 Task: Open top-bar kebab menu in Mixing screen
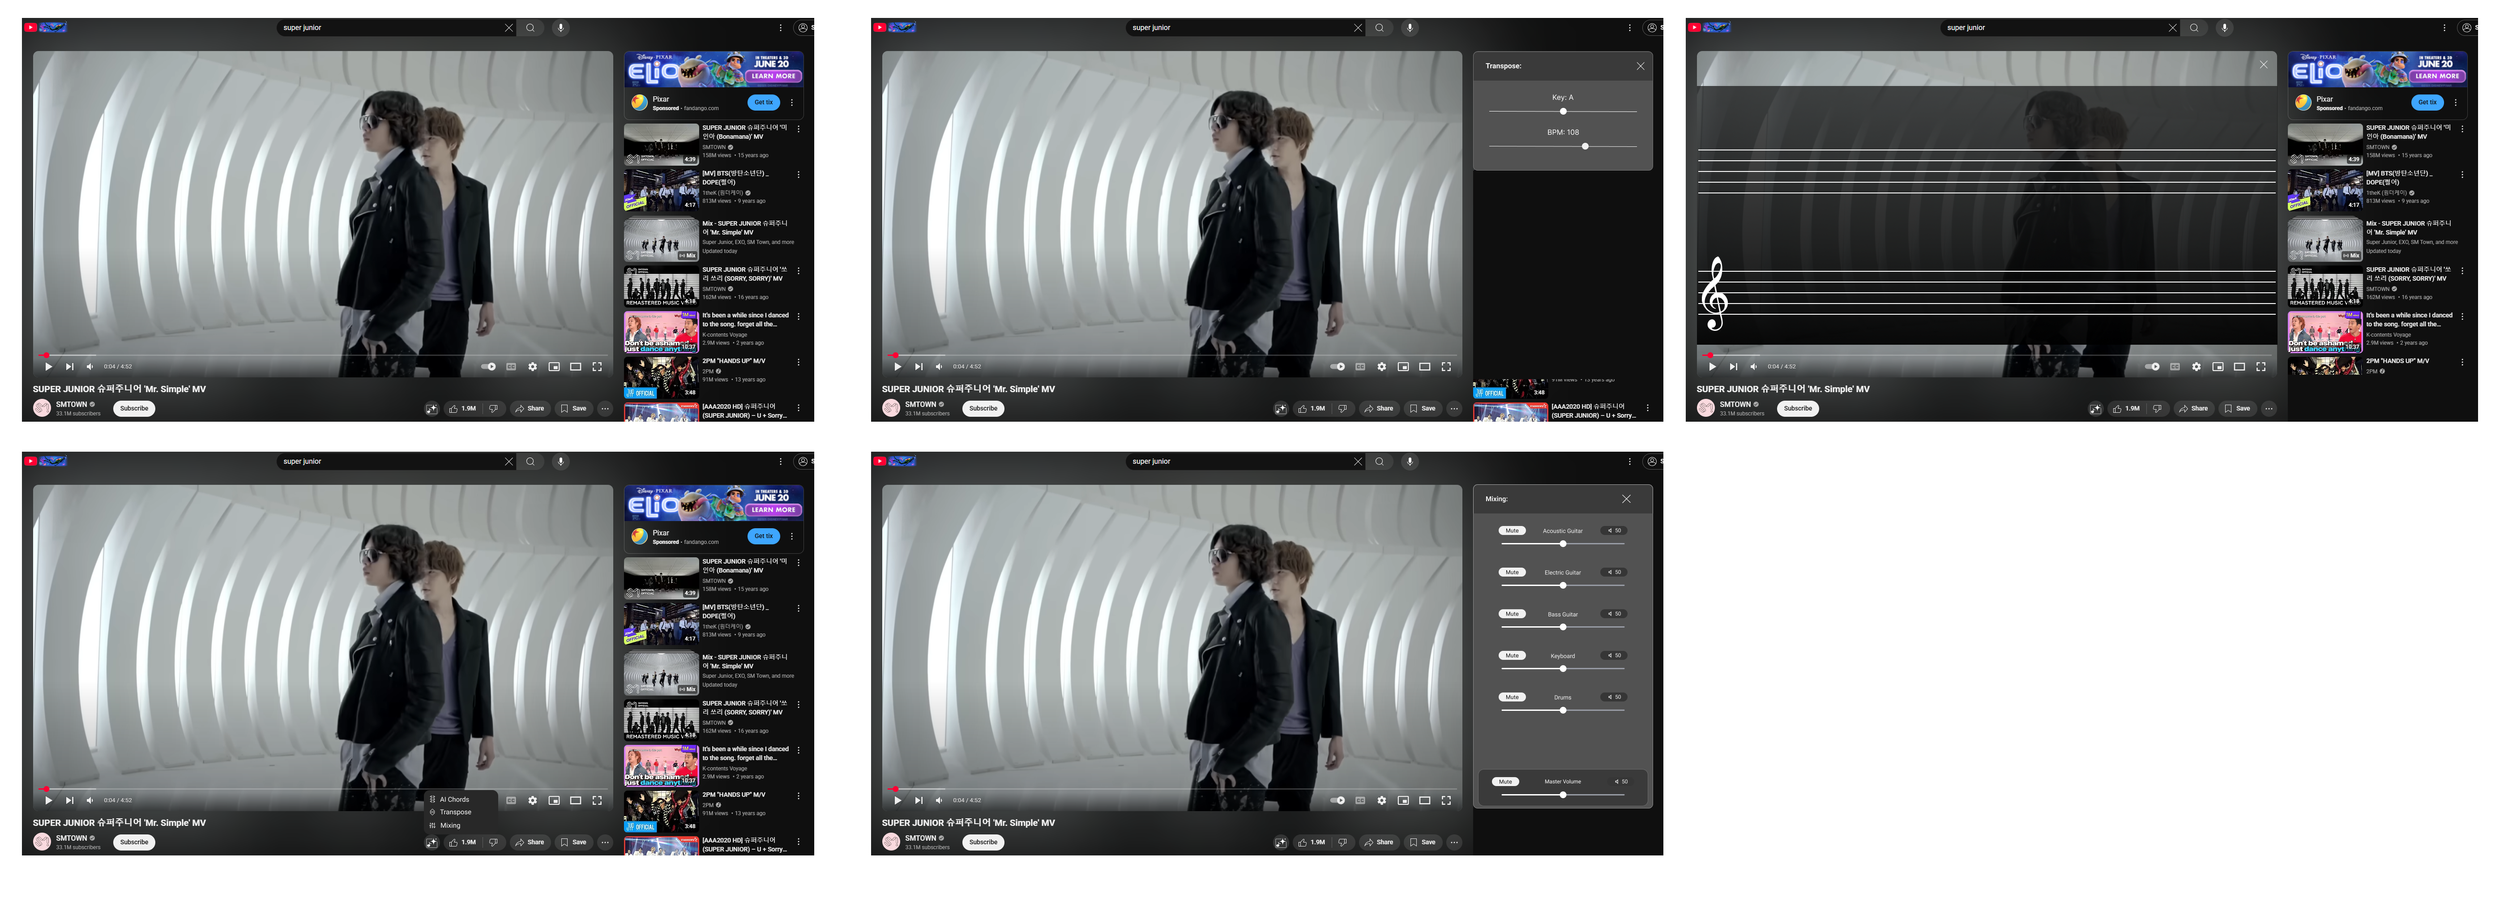[x=1629, y=462]
